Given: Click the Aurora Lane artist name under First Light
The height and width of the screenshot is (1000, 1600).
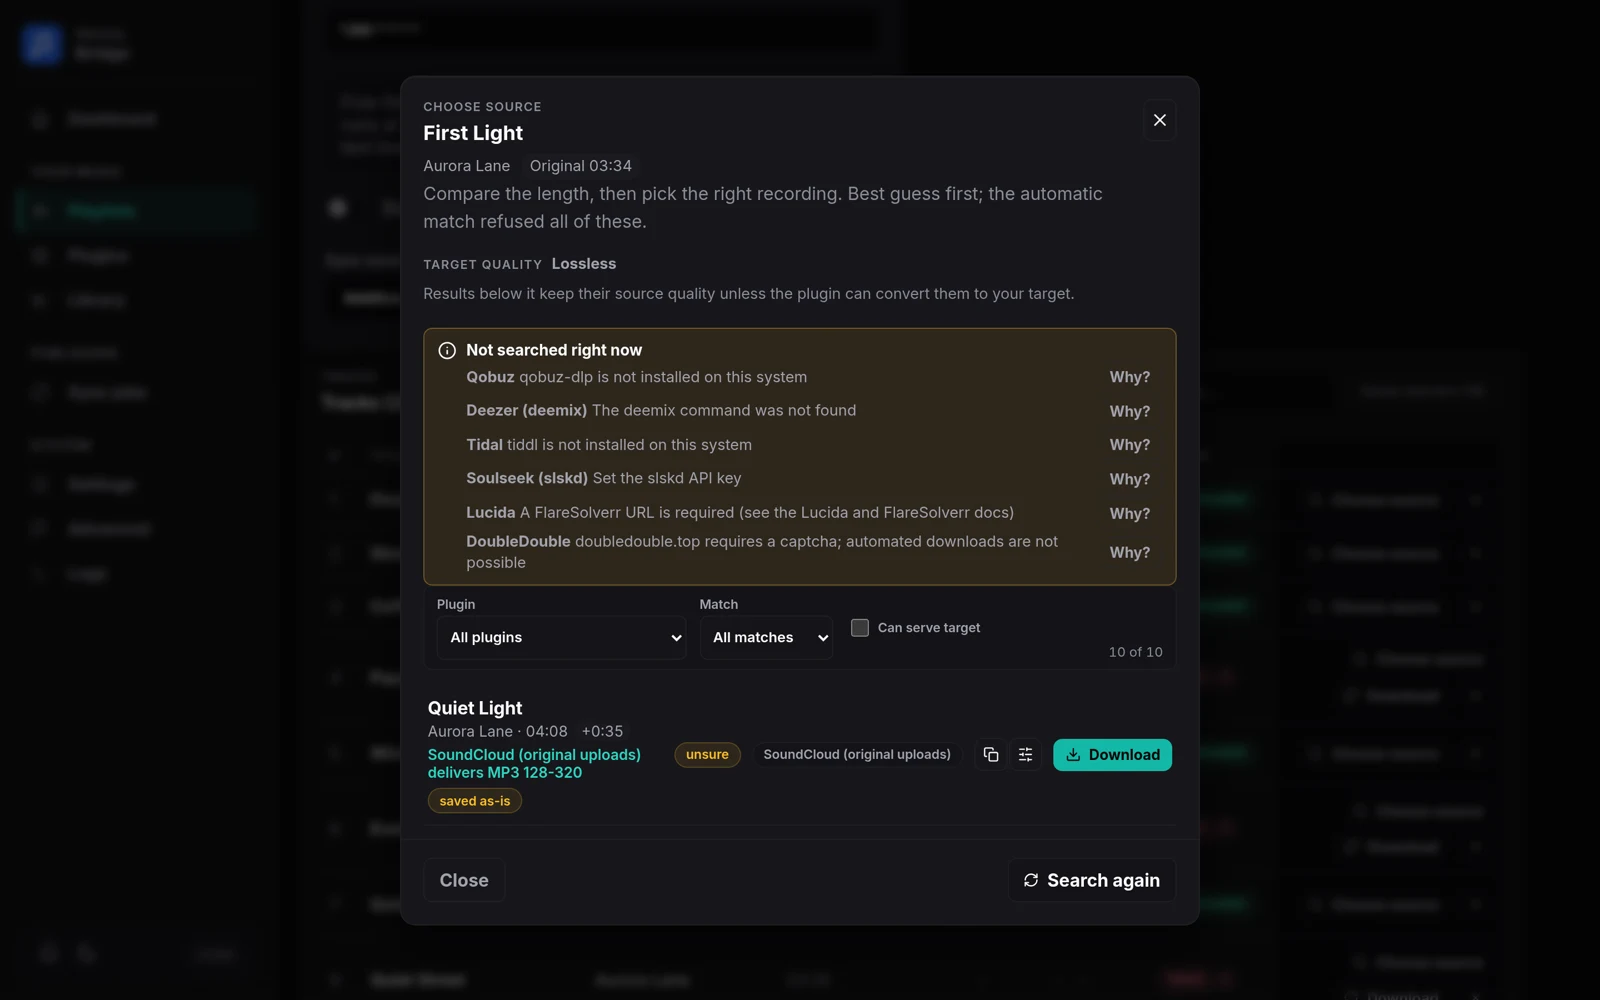Looking at the screenshot, I should point(466,166).
